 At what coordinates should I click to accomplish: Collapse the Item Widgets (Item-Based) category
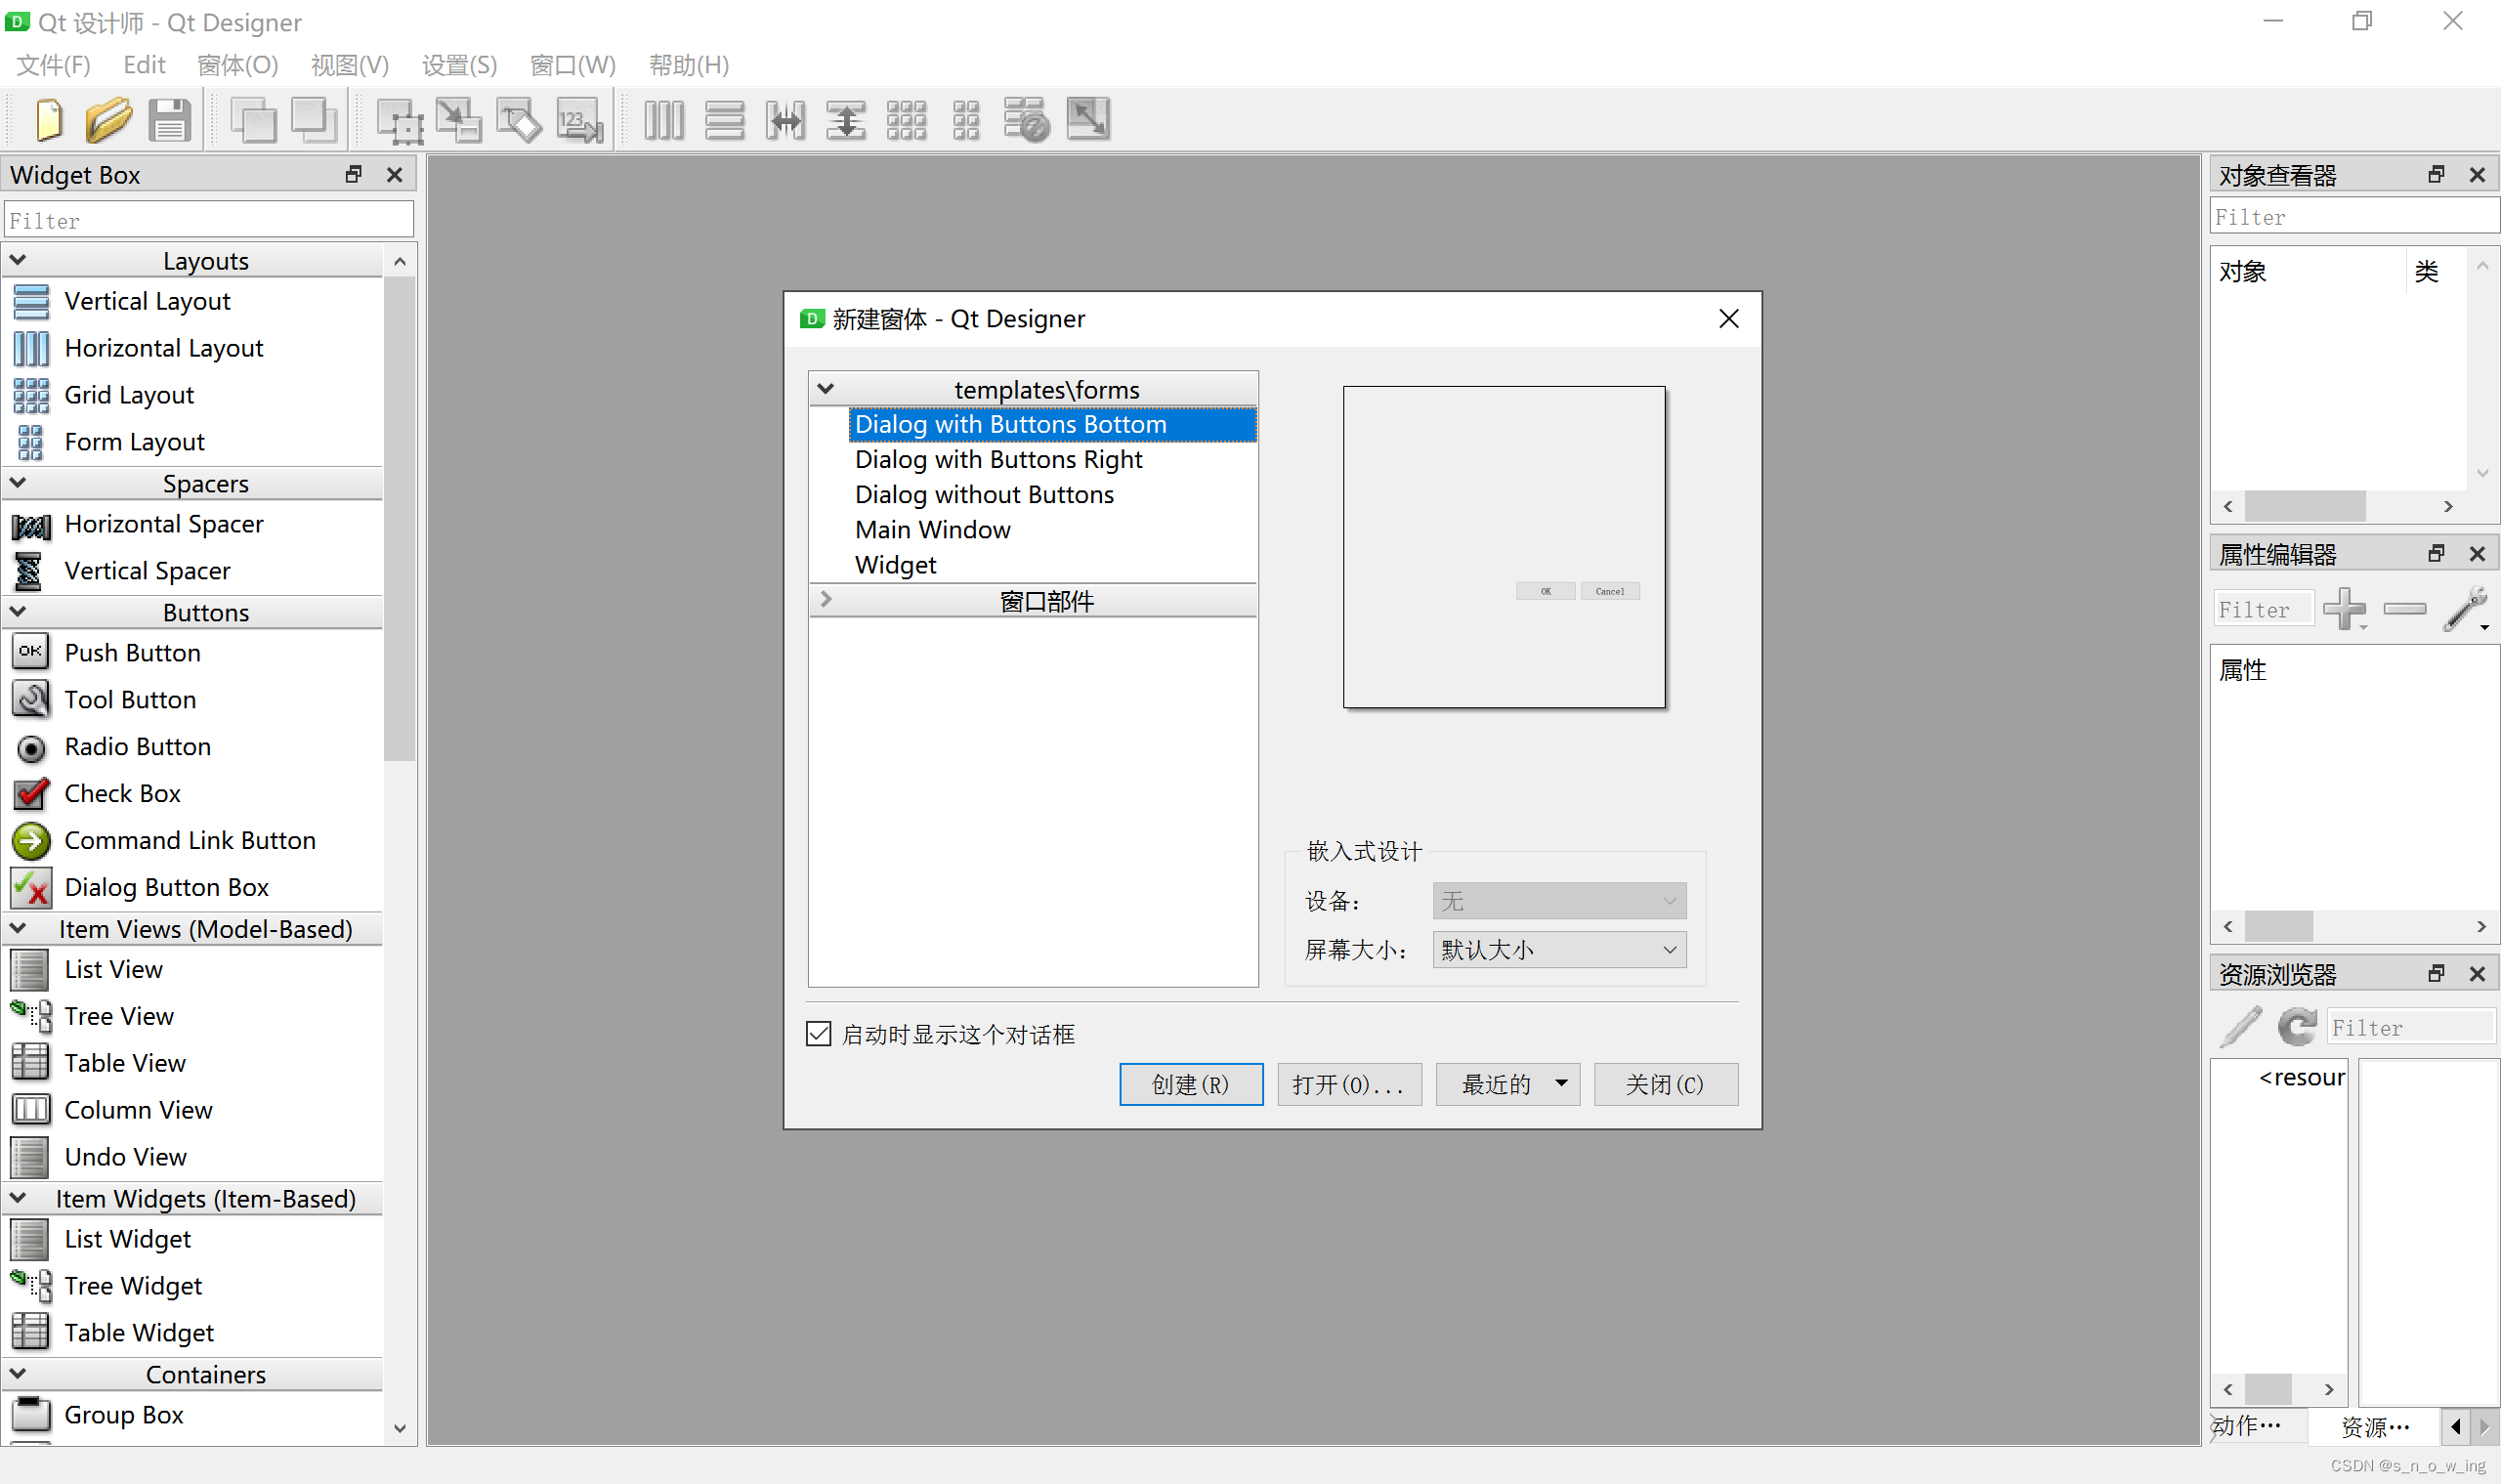18,1198
